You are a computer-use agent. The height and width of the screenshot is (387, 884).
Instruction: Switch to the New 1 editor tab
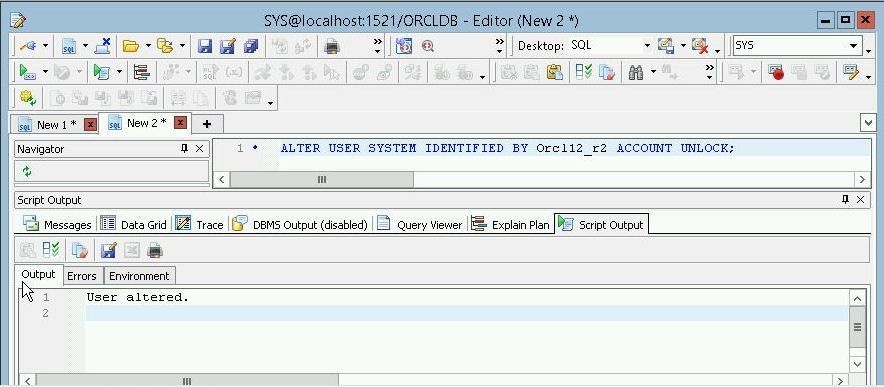(x=56, y=125)
